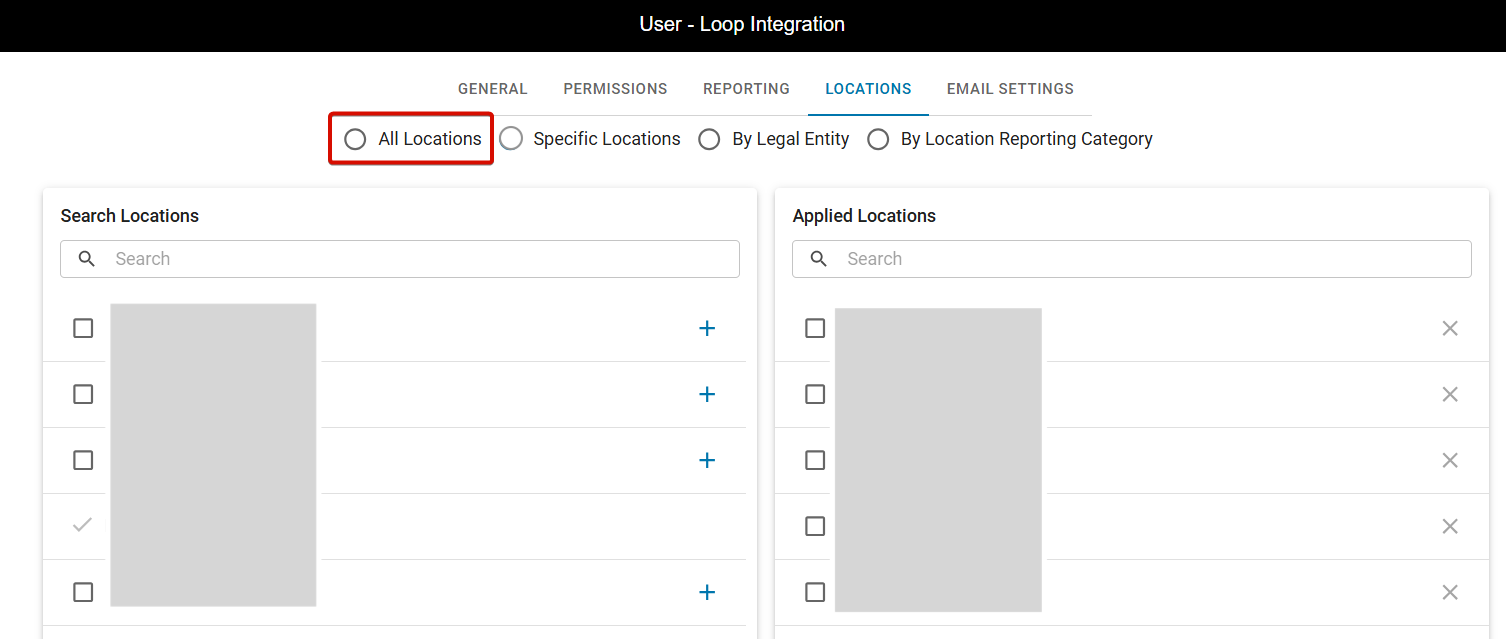Screen dimensions: 1506x639
Task: Click the plus icon in last Search Locations row
Action: tap(707, 592)
